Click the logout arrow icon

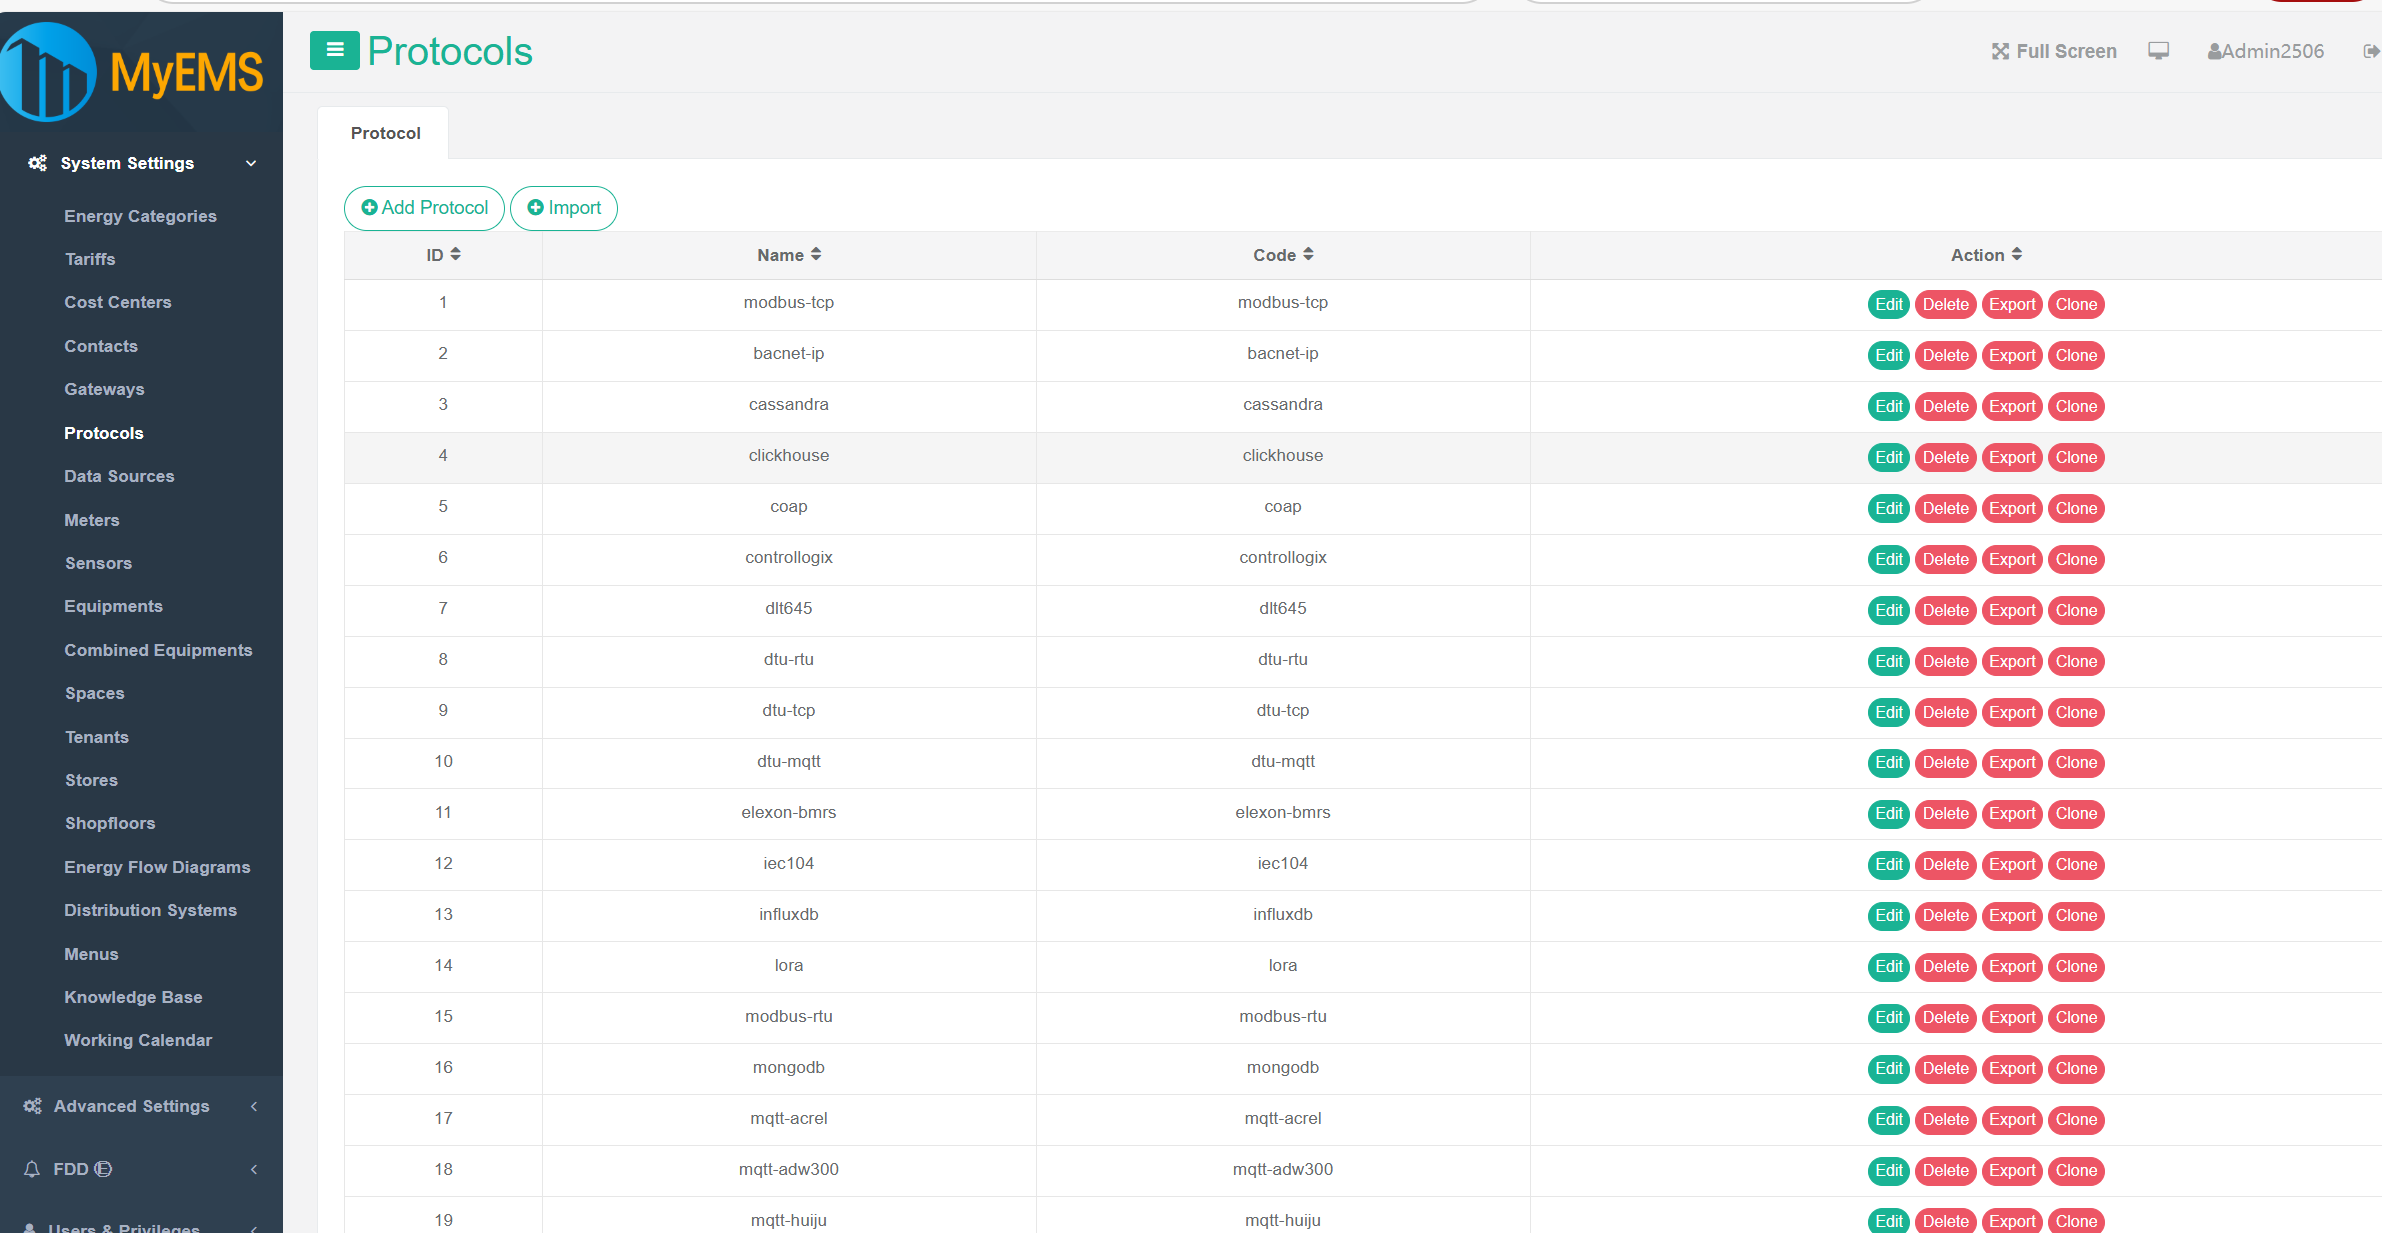[x=2370, y=51]
